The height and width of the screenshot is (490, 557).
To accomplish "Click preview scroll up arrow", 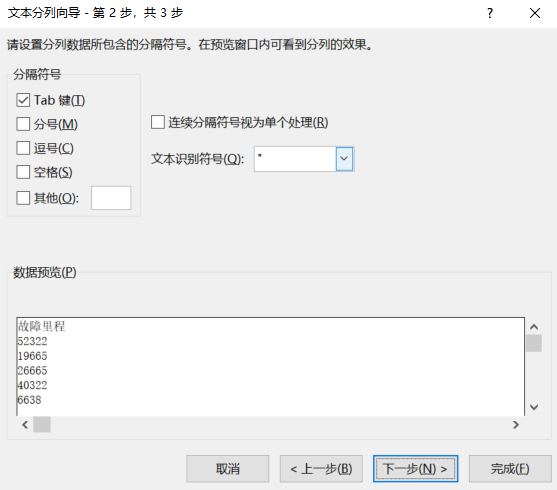I will coord(534,326).
